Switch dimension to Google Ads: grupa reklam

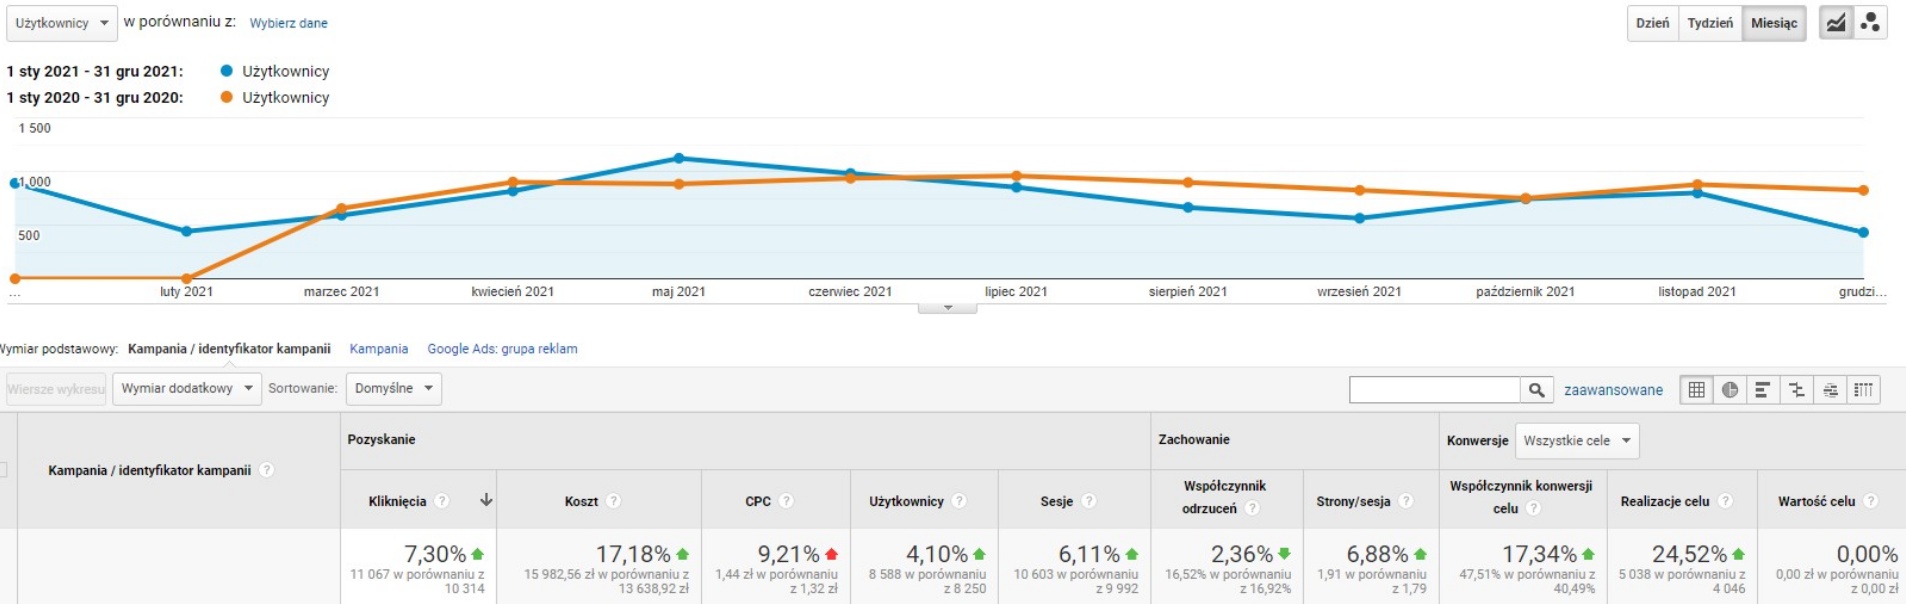[x=502, y=349]
